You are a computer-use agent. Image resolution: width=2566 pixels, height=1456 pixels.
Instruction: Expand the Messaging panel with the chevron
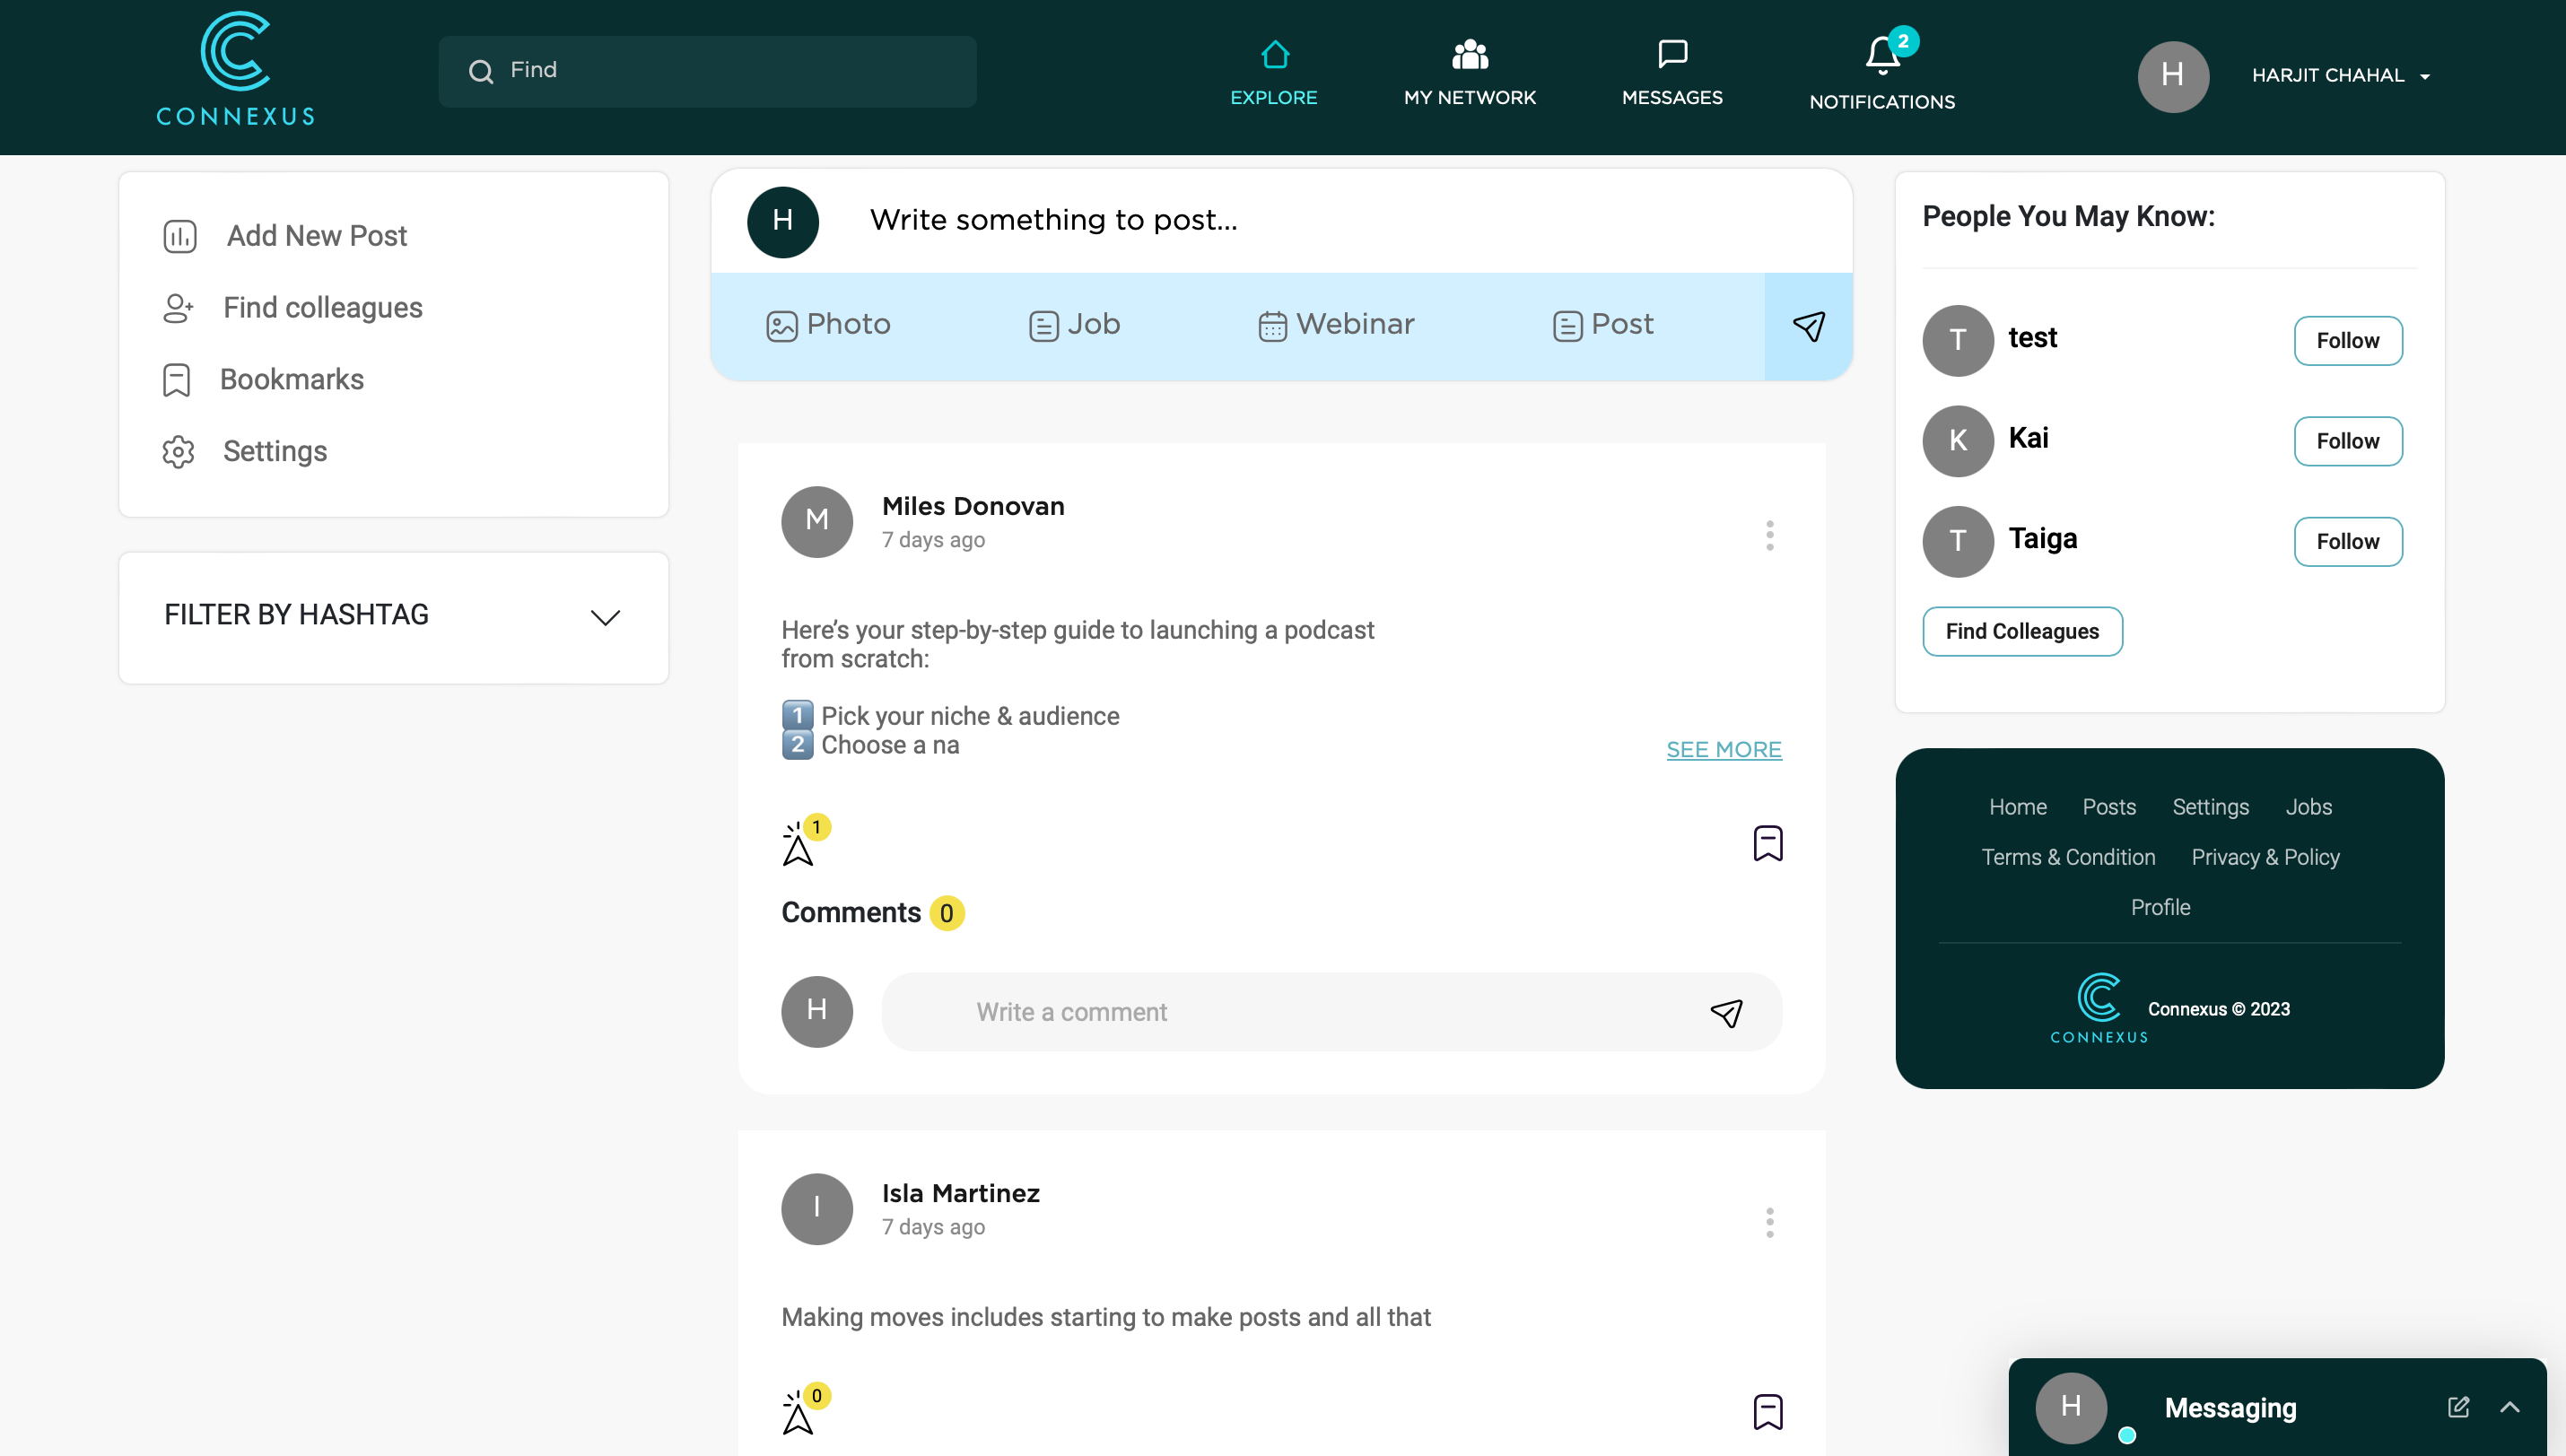point(2509,1407)
